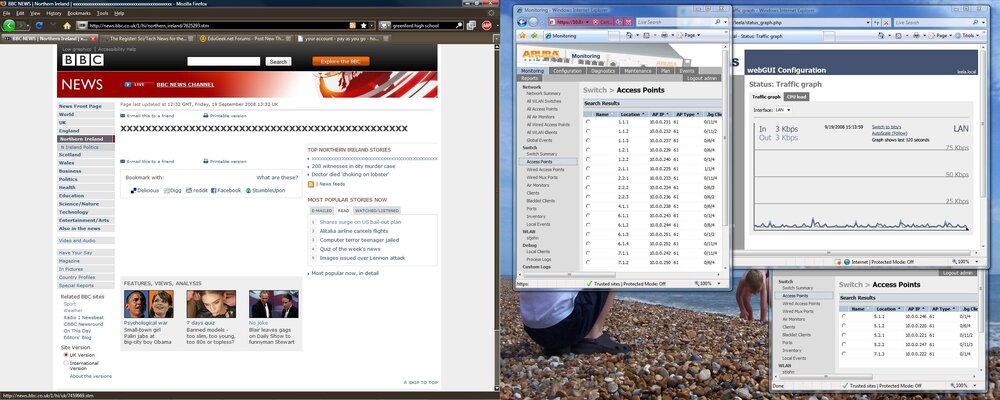Image resolution: width=1000 pixels, height=400 pixels.
Task: Open Page dropdown in Monitoring IE window
Action: (x=689, y=36)
